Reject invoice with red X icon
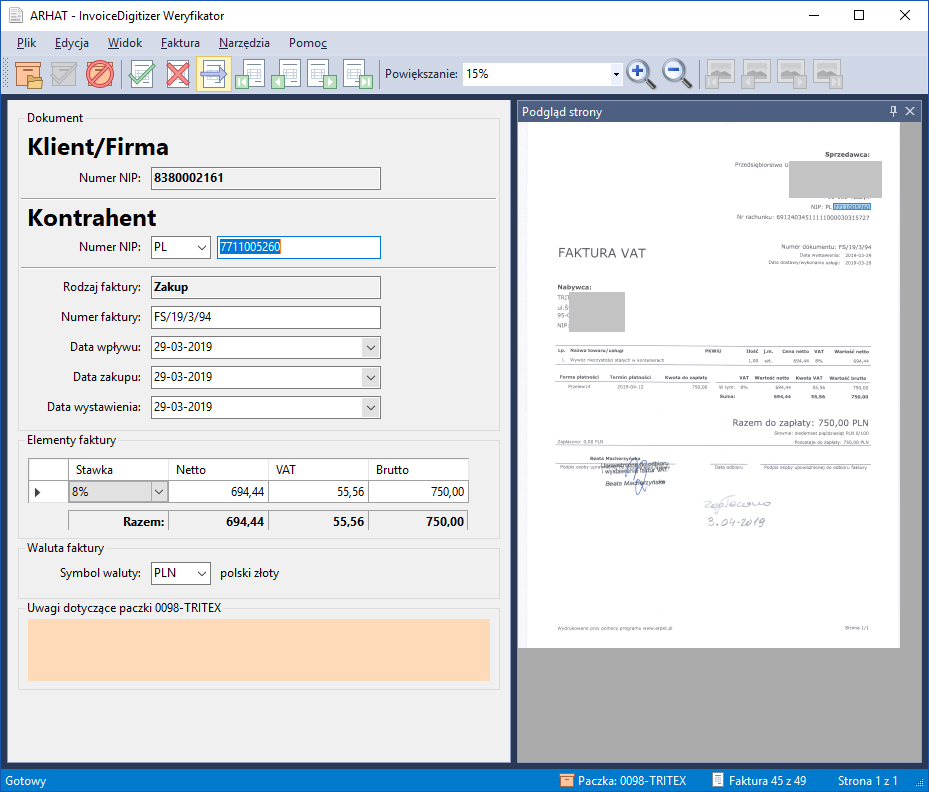 (178, 74)
